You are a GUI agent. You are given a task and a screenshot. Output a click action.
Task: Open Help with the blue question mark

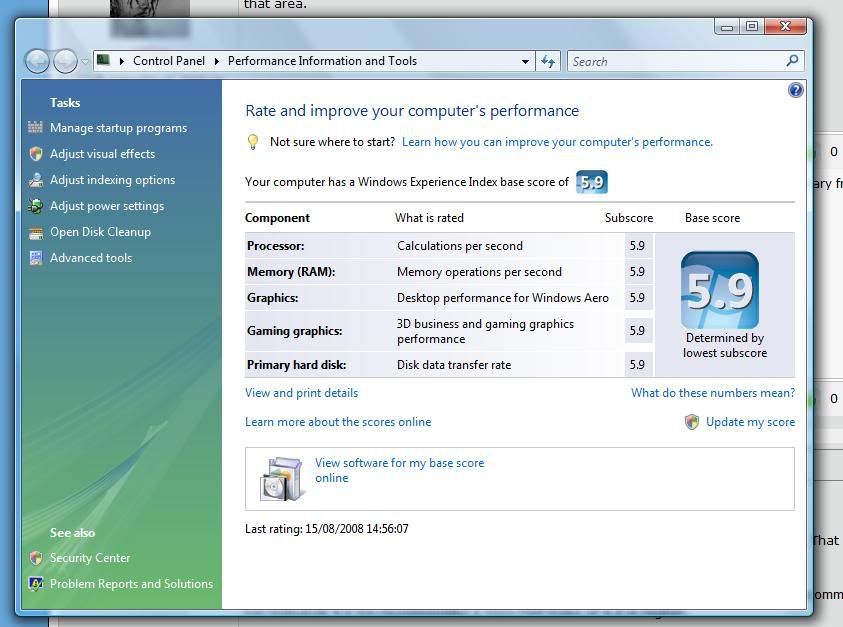click(x=796, y=90)
